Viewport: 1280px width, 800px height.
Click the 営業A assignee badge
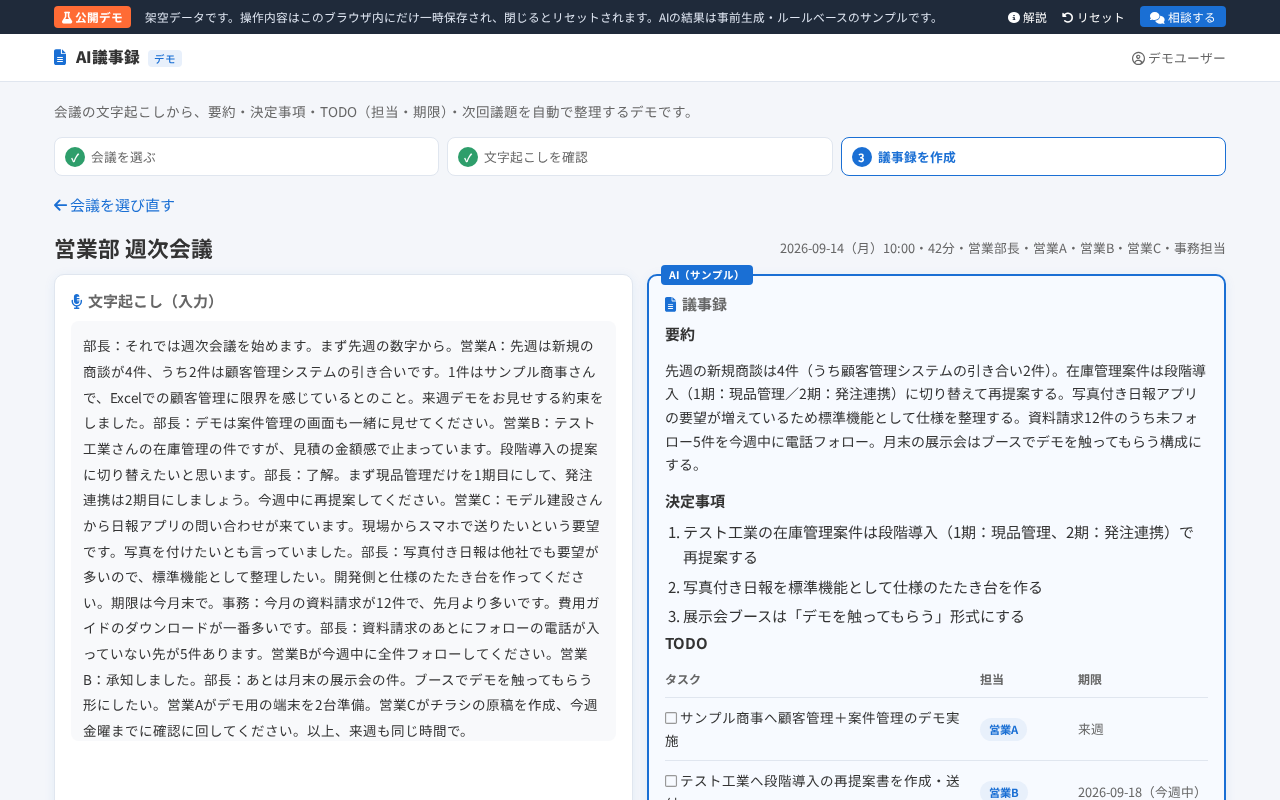point(1003,729)
